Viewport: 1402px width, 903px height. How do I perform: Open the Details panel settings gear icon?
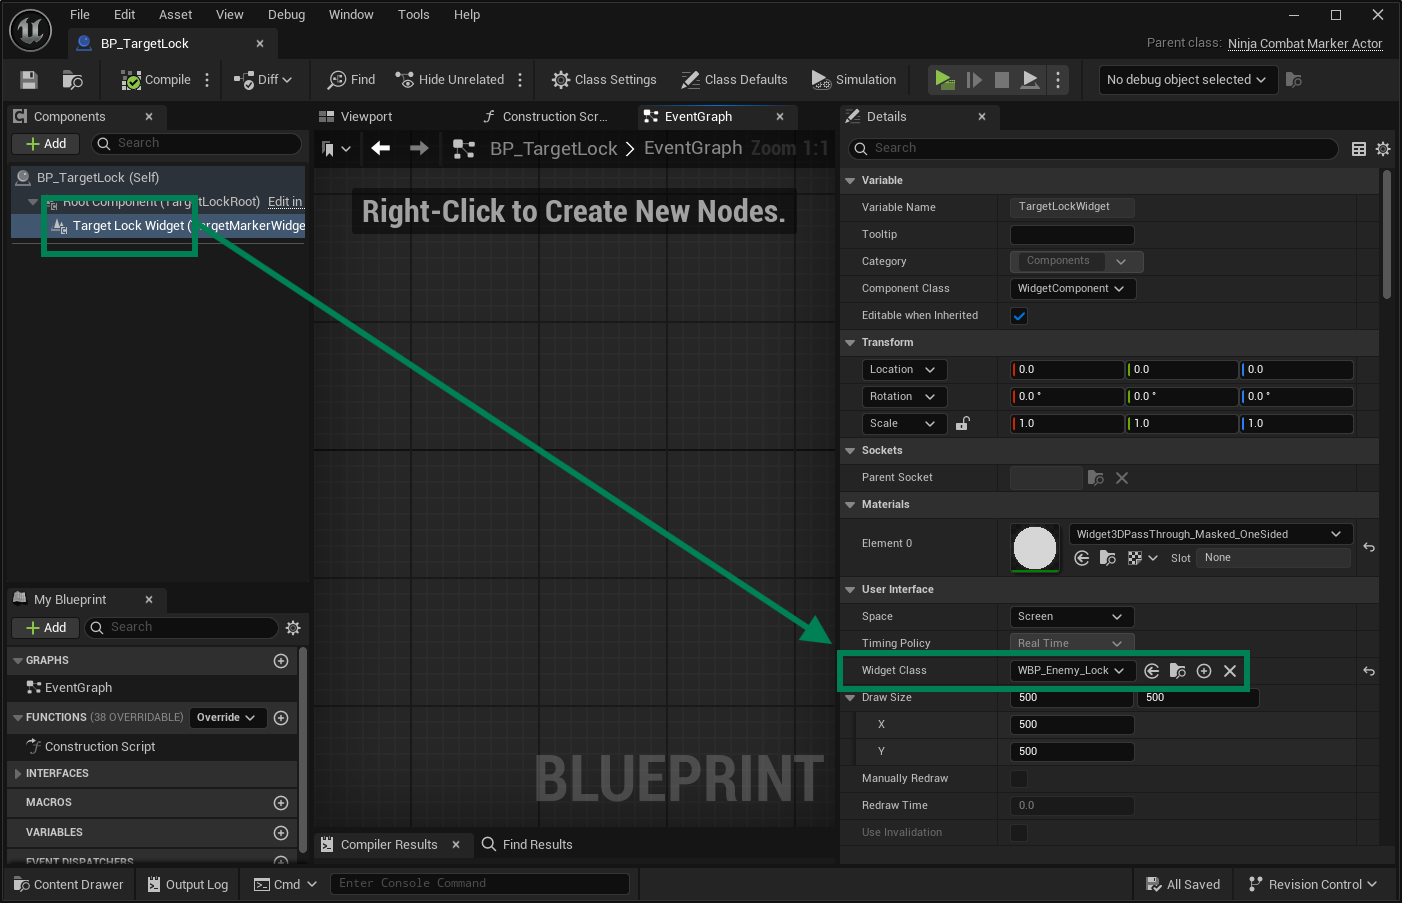(1383, 149)
